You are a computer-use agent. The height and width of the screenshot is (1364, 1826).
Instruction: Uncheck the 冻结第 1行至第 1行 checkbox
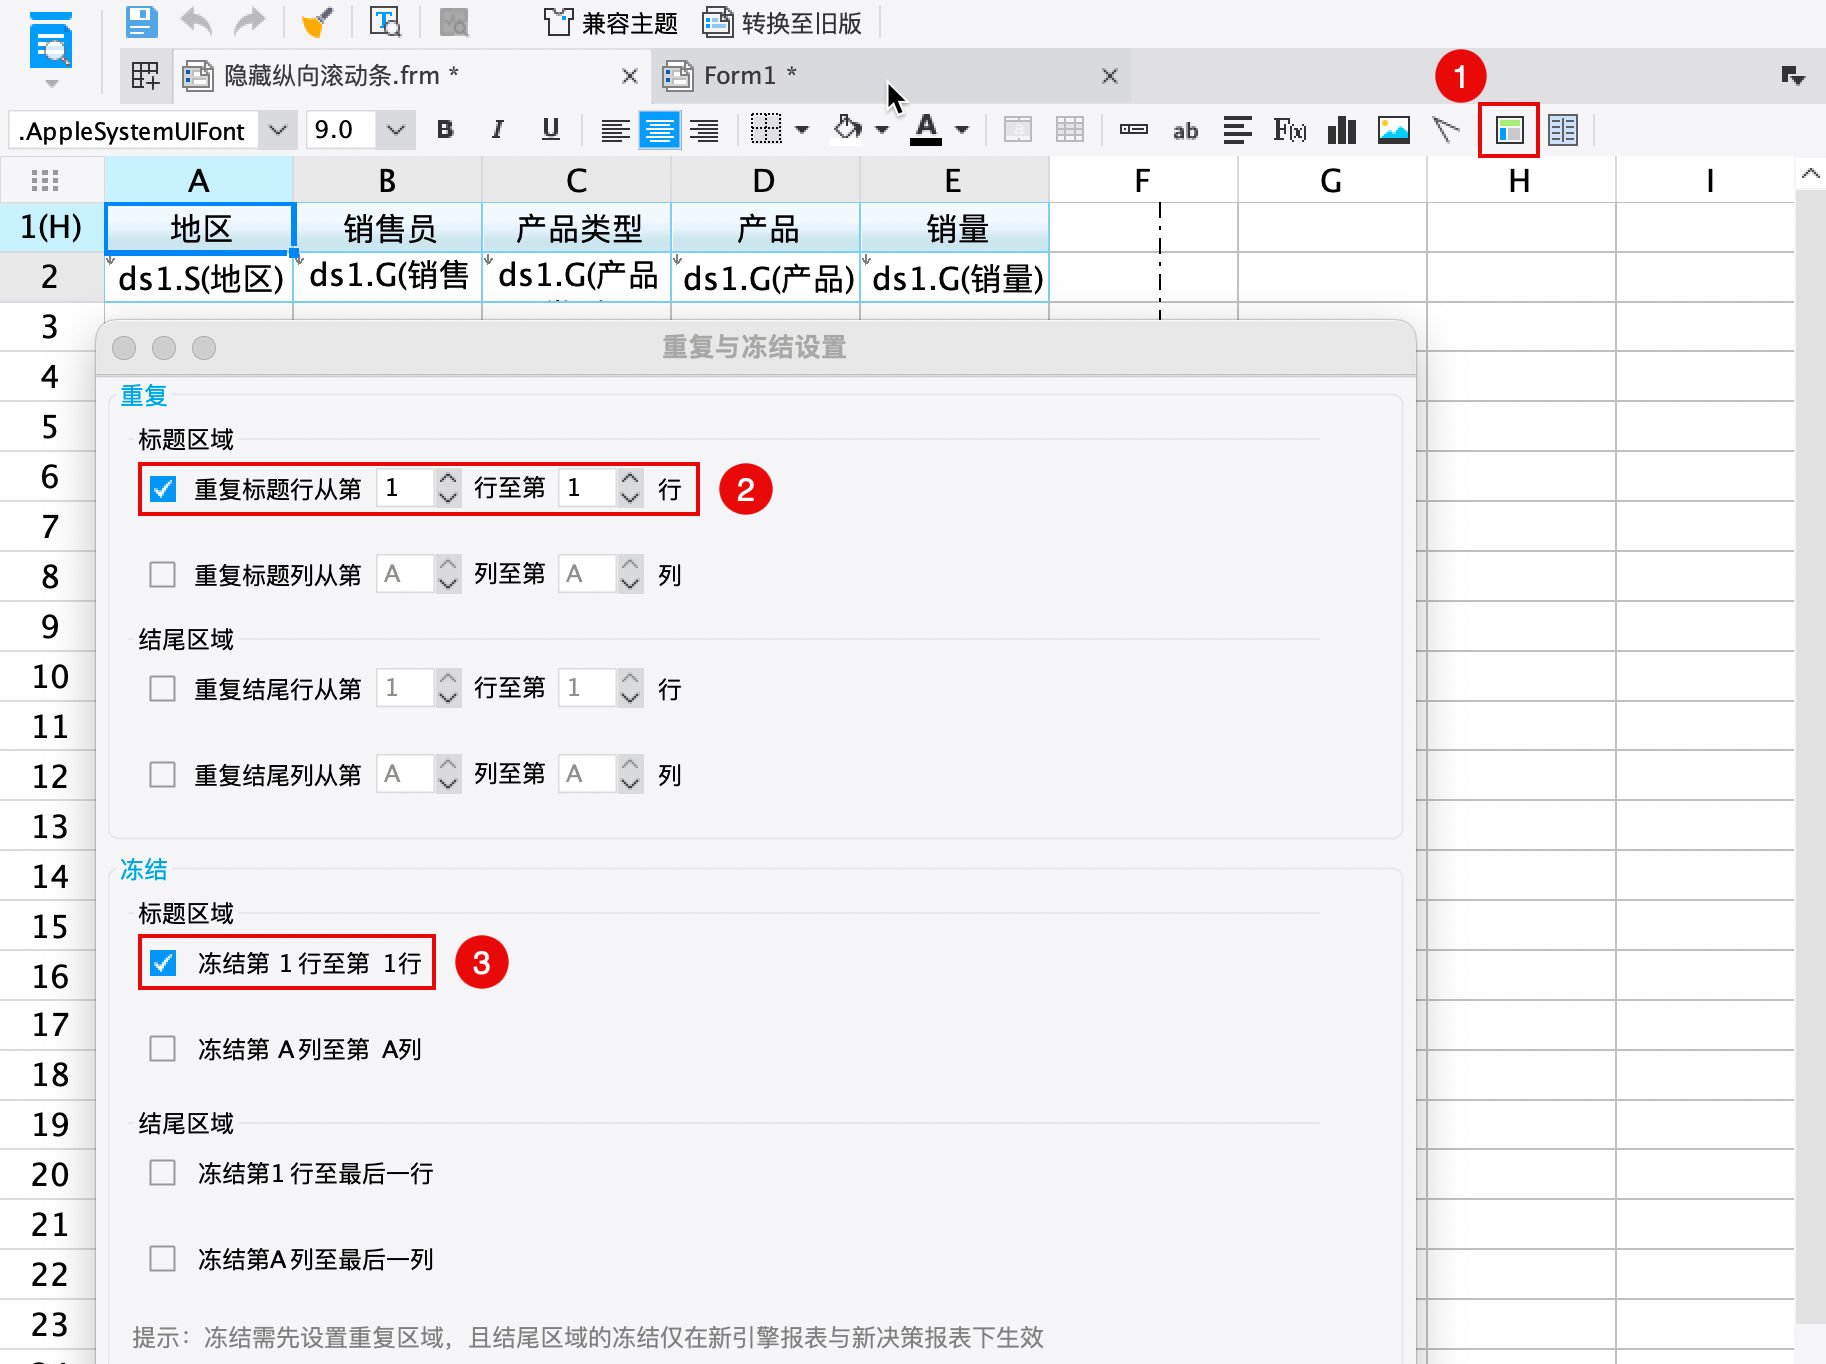(x=163, y=963)
